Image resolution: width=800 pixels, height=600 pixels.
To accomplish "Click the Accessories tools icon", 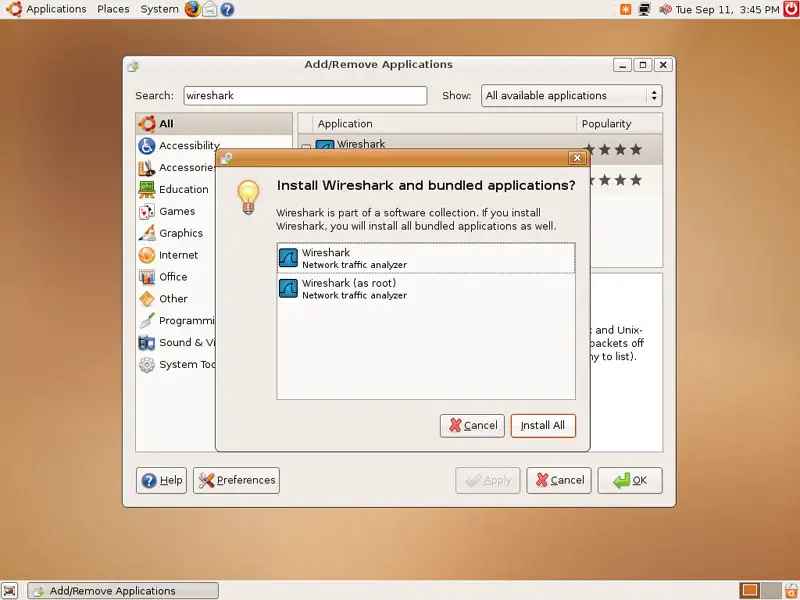I will (147, 167).
